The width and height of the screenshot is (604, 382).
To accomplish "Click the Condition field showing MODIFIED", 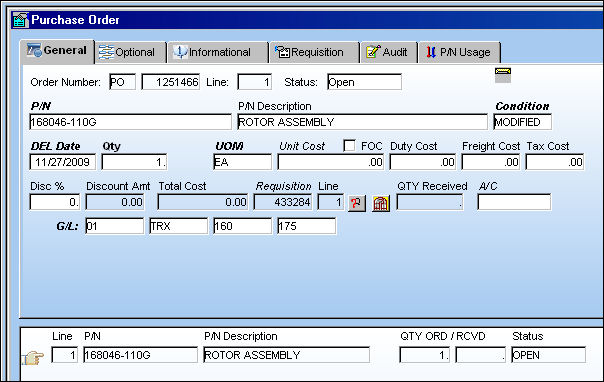I will 522,122.
